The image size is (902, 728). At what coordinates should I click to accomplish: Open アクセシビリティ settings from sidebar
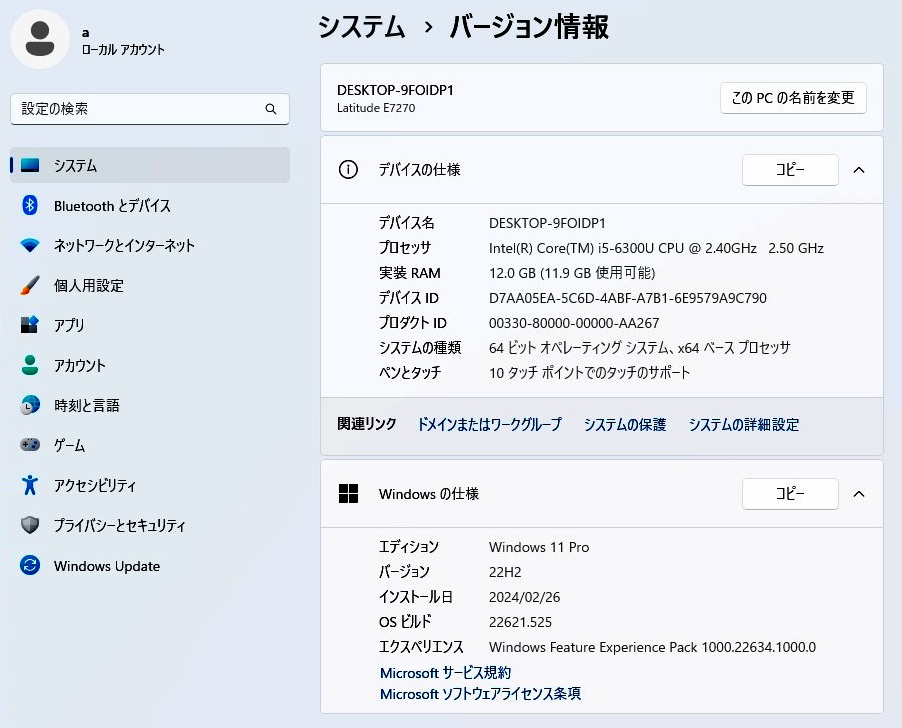(150, 485)
